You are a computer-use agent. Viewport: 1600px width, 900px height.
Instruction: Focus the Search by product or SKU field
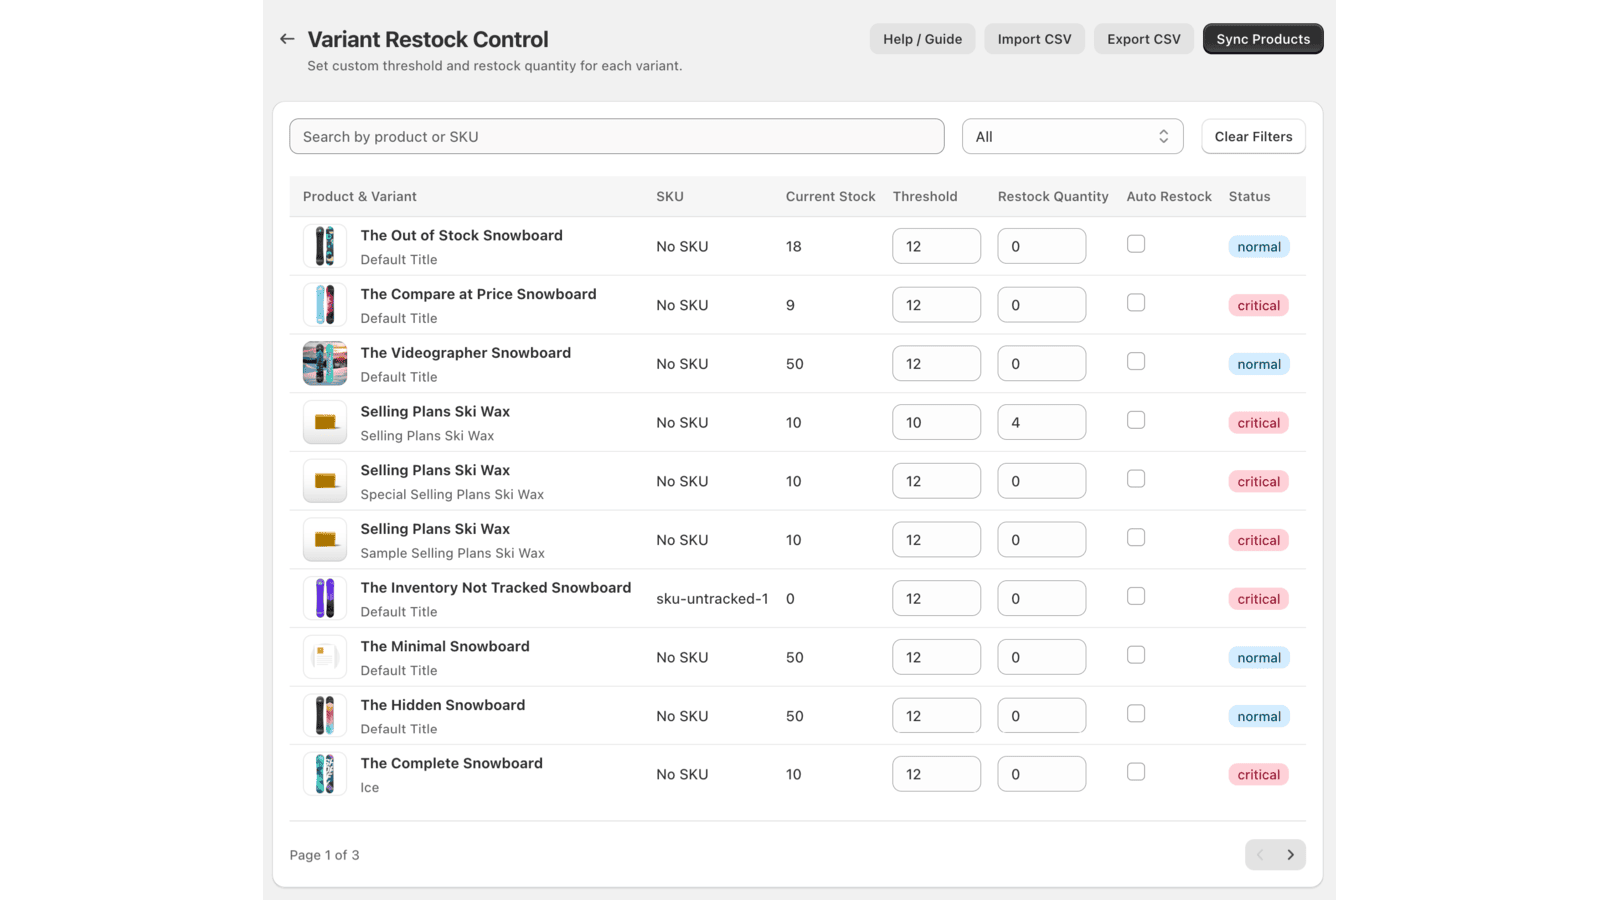616,137
